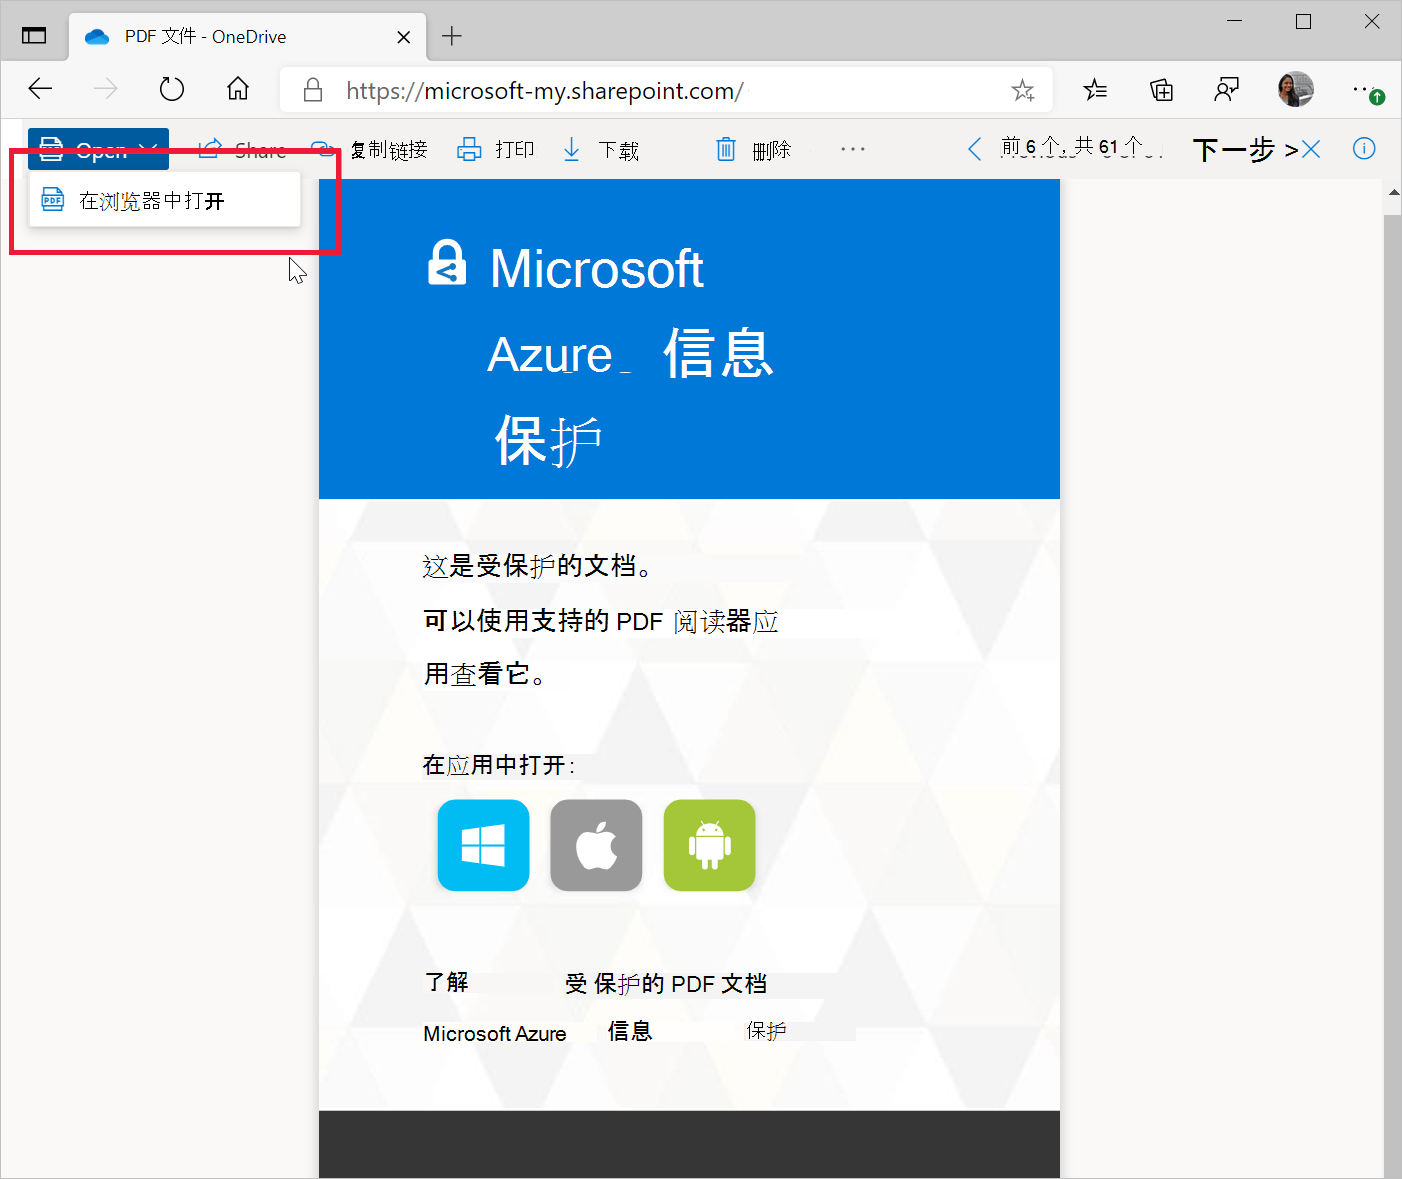Open the blue info circle indicator
This screenshot has height=1179, width=1402.
click(x=1364, y=148)
